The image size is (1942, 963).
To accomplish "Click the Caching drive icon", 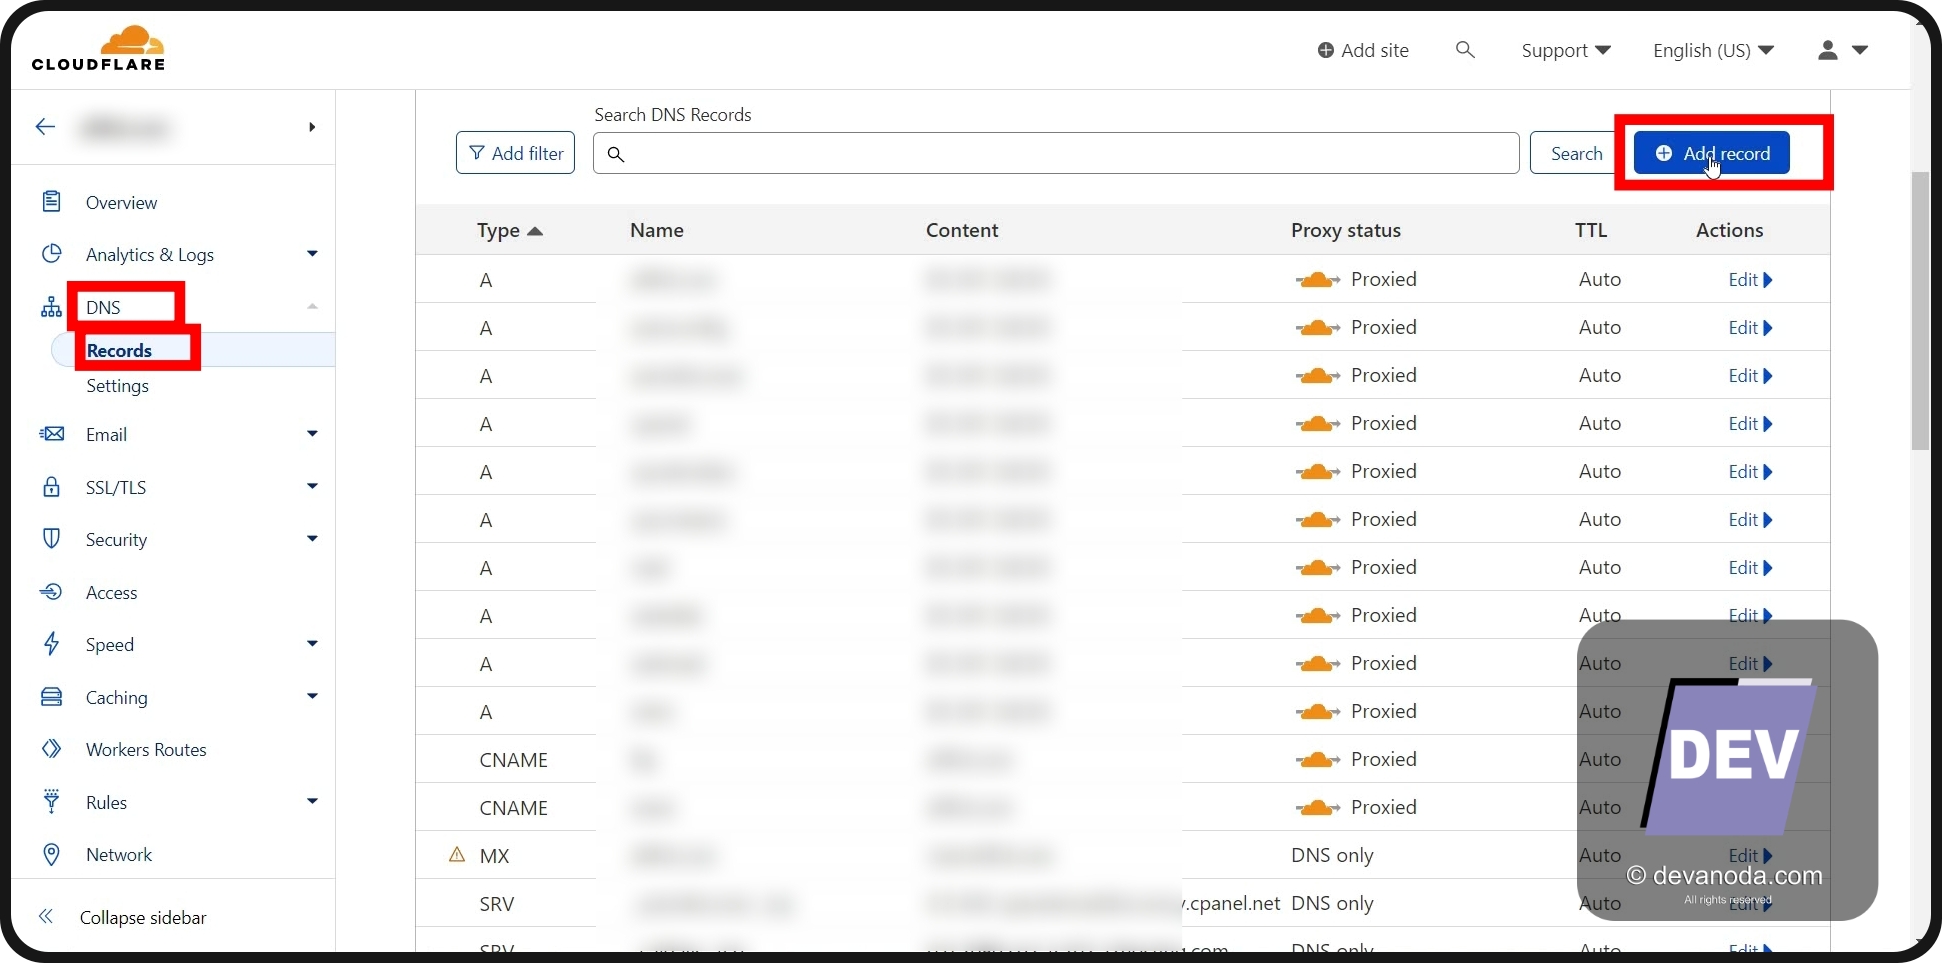I will pos(51,696).
